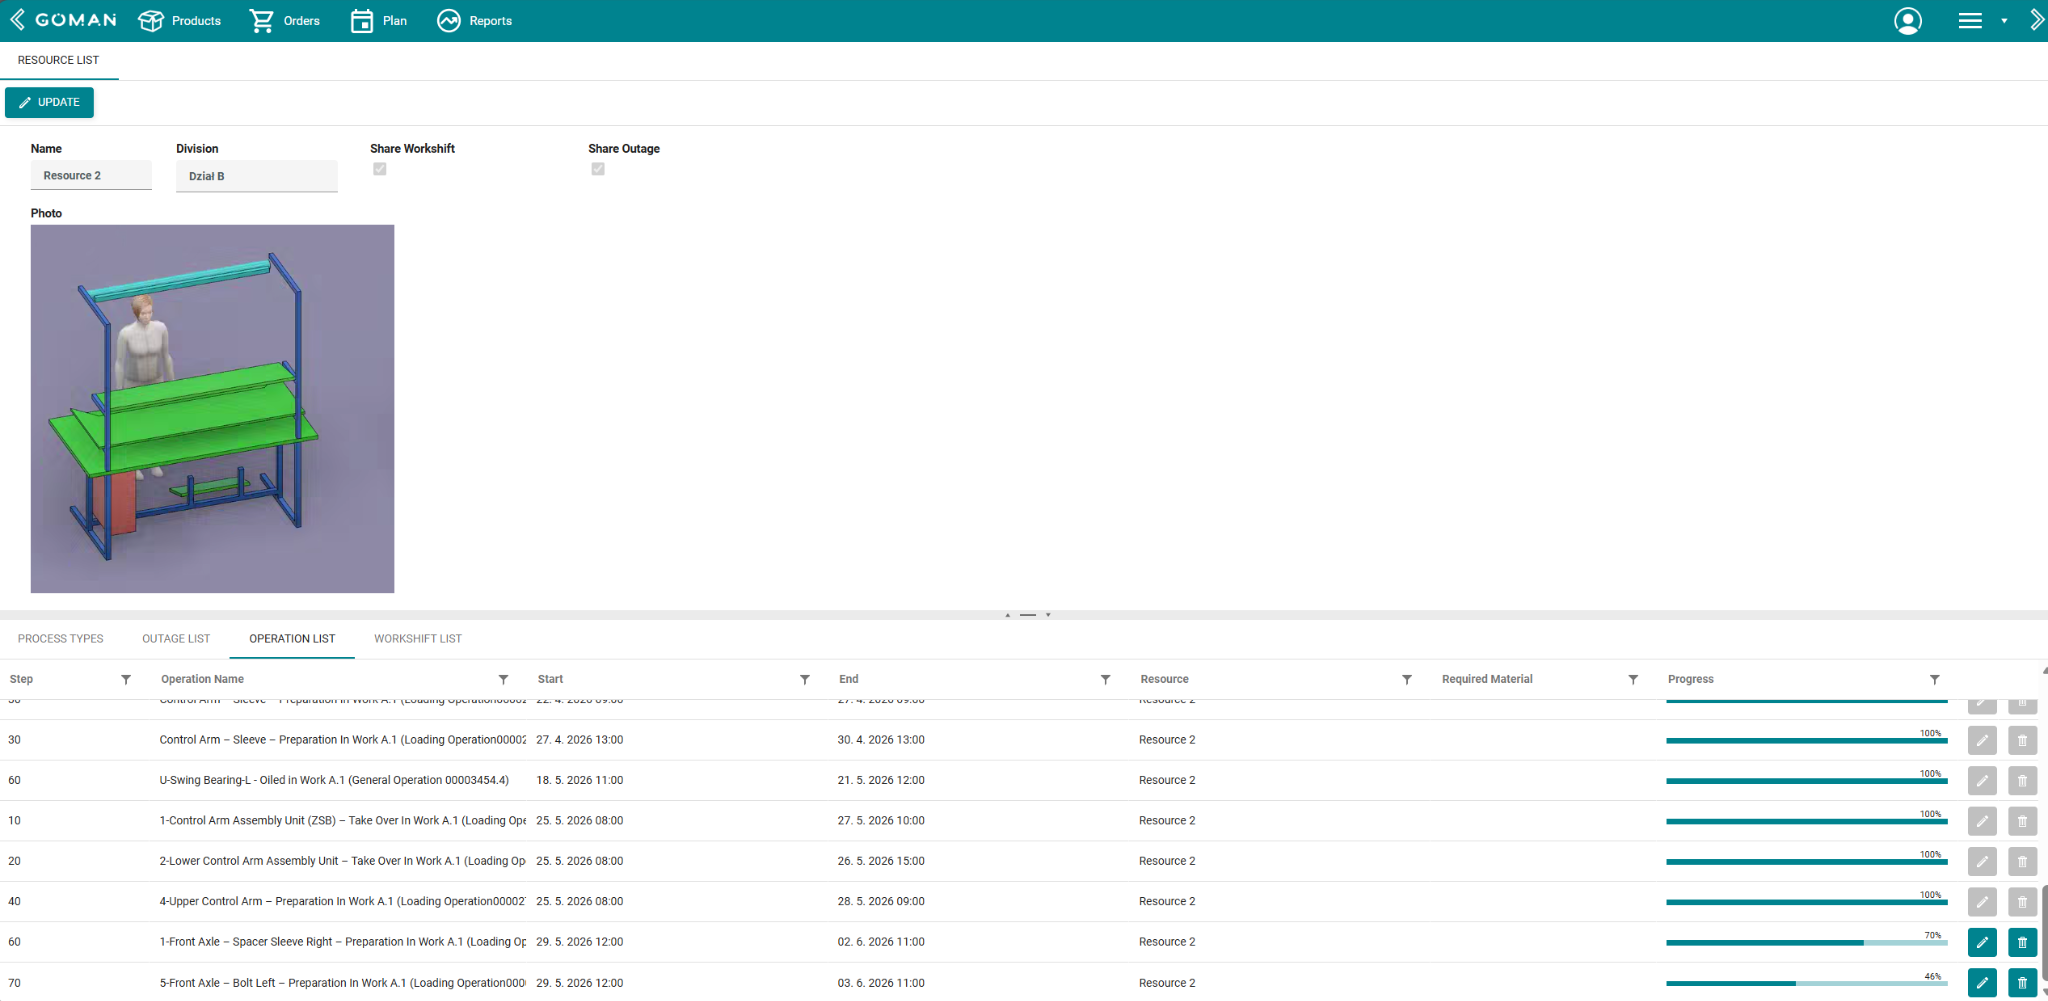Open the Reports menu

(475, 21)
